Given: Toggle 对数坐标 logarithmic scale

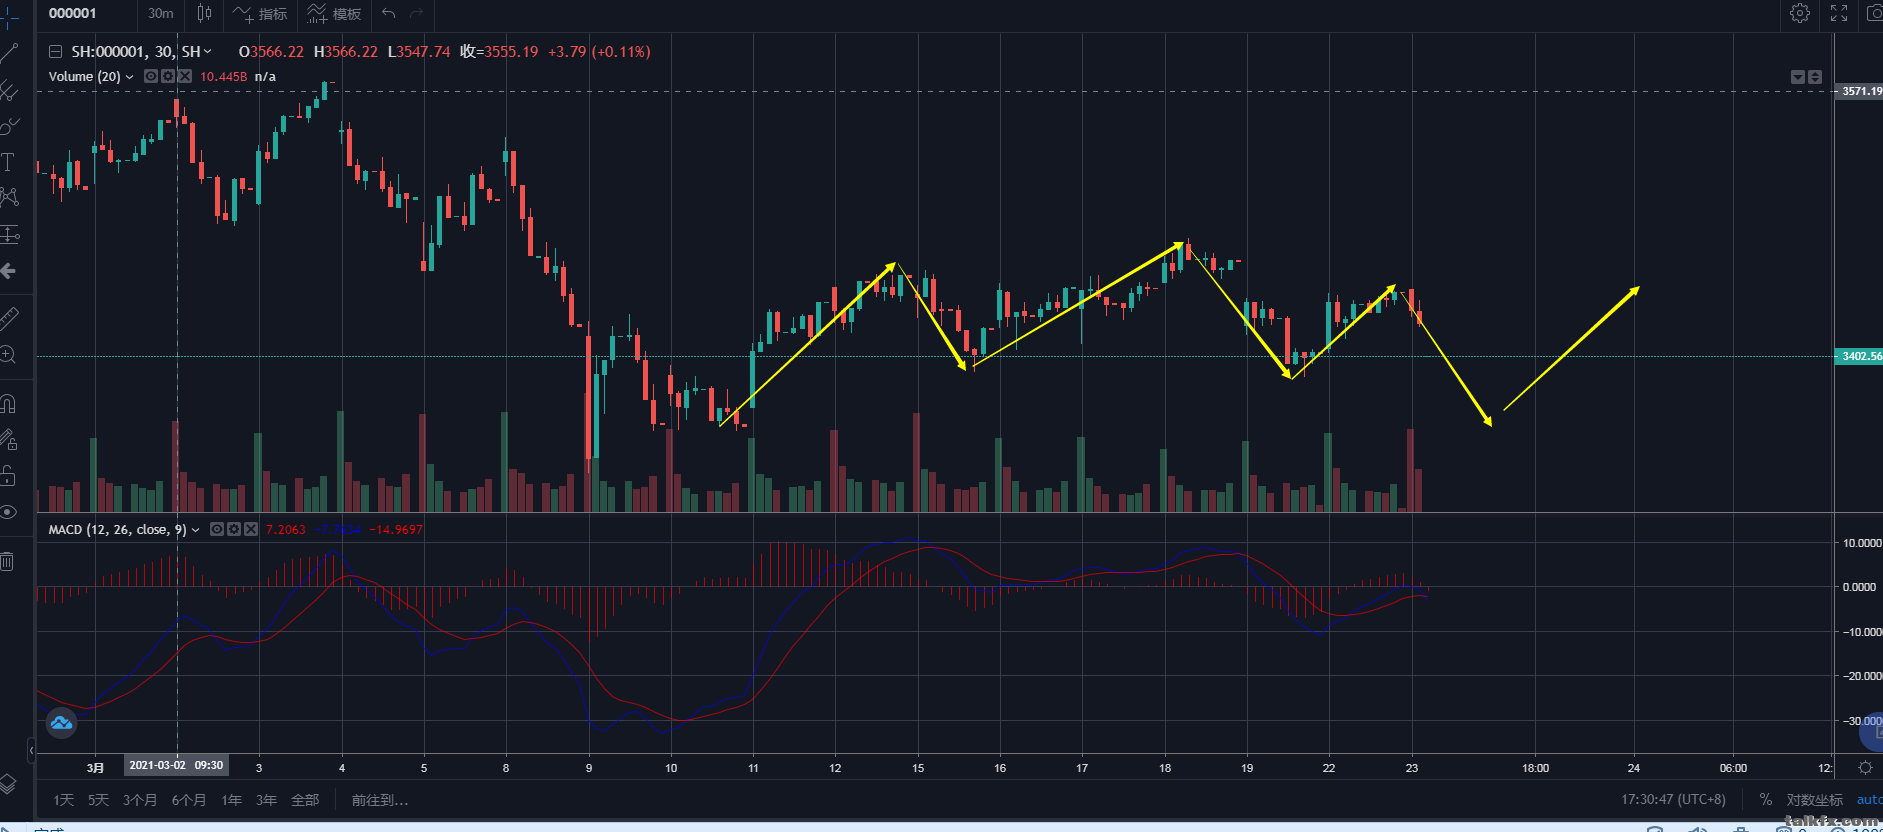Looking at the screenshot, I should click(x=1815, y=800).
